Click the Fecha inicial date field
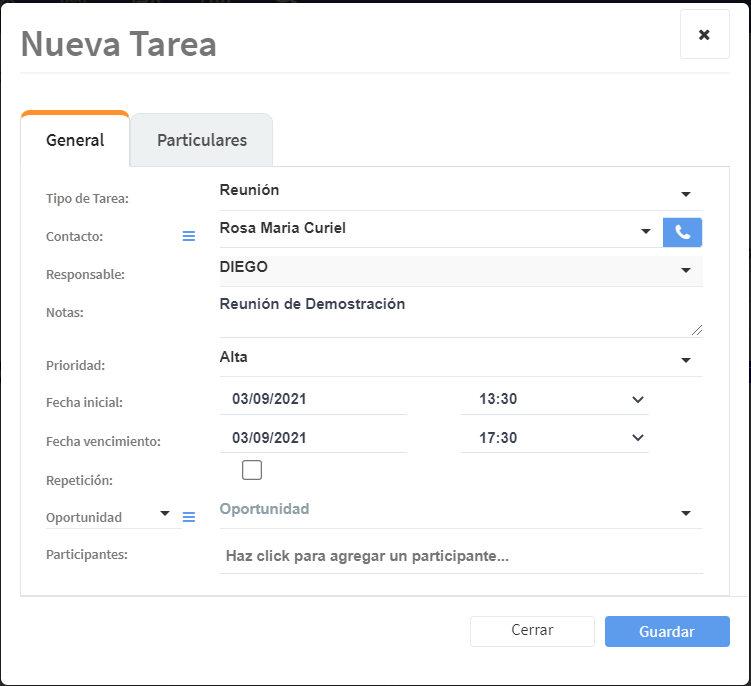751x686 pixels. 312,399
